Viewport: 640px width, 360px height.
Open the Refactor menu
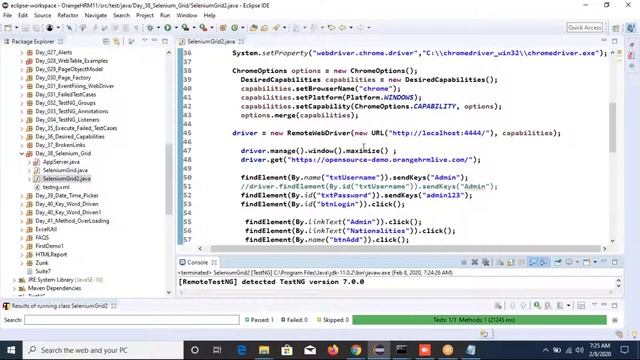68,15
